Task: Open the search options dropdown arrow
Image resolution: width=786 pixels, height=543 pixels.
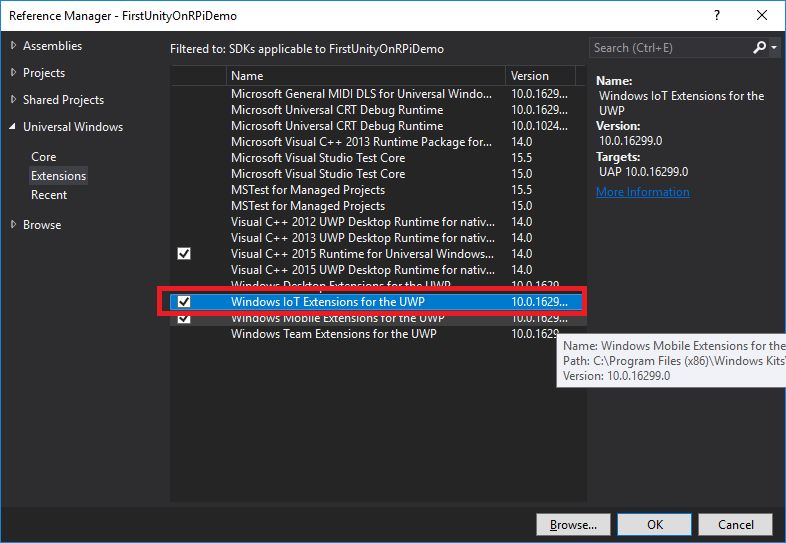Action: pos(774,48)
